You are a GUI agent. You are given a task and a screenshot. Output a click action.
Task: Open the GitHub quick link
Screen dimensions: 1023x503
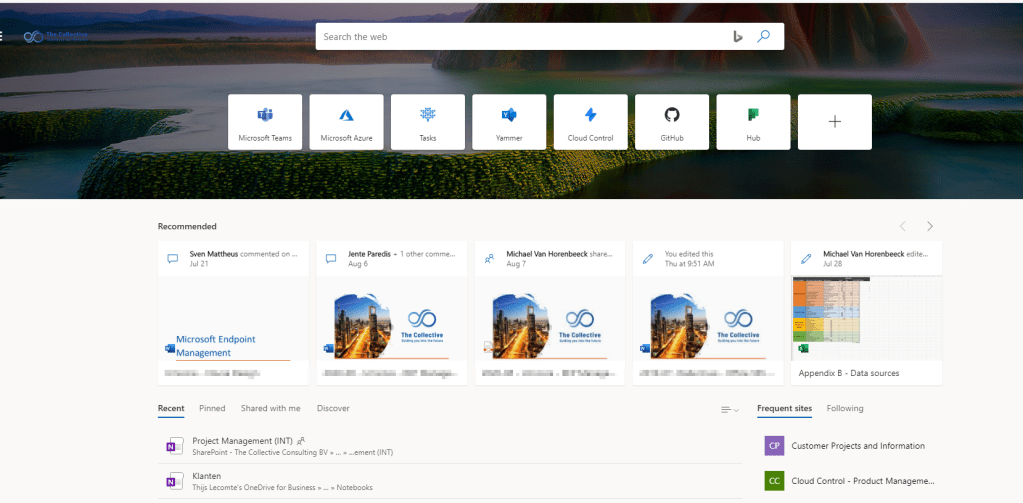[x=672, y=122]
